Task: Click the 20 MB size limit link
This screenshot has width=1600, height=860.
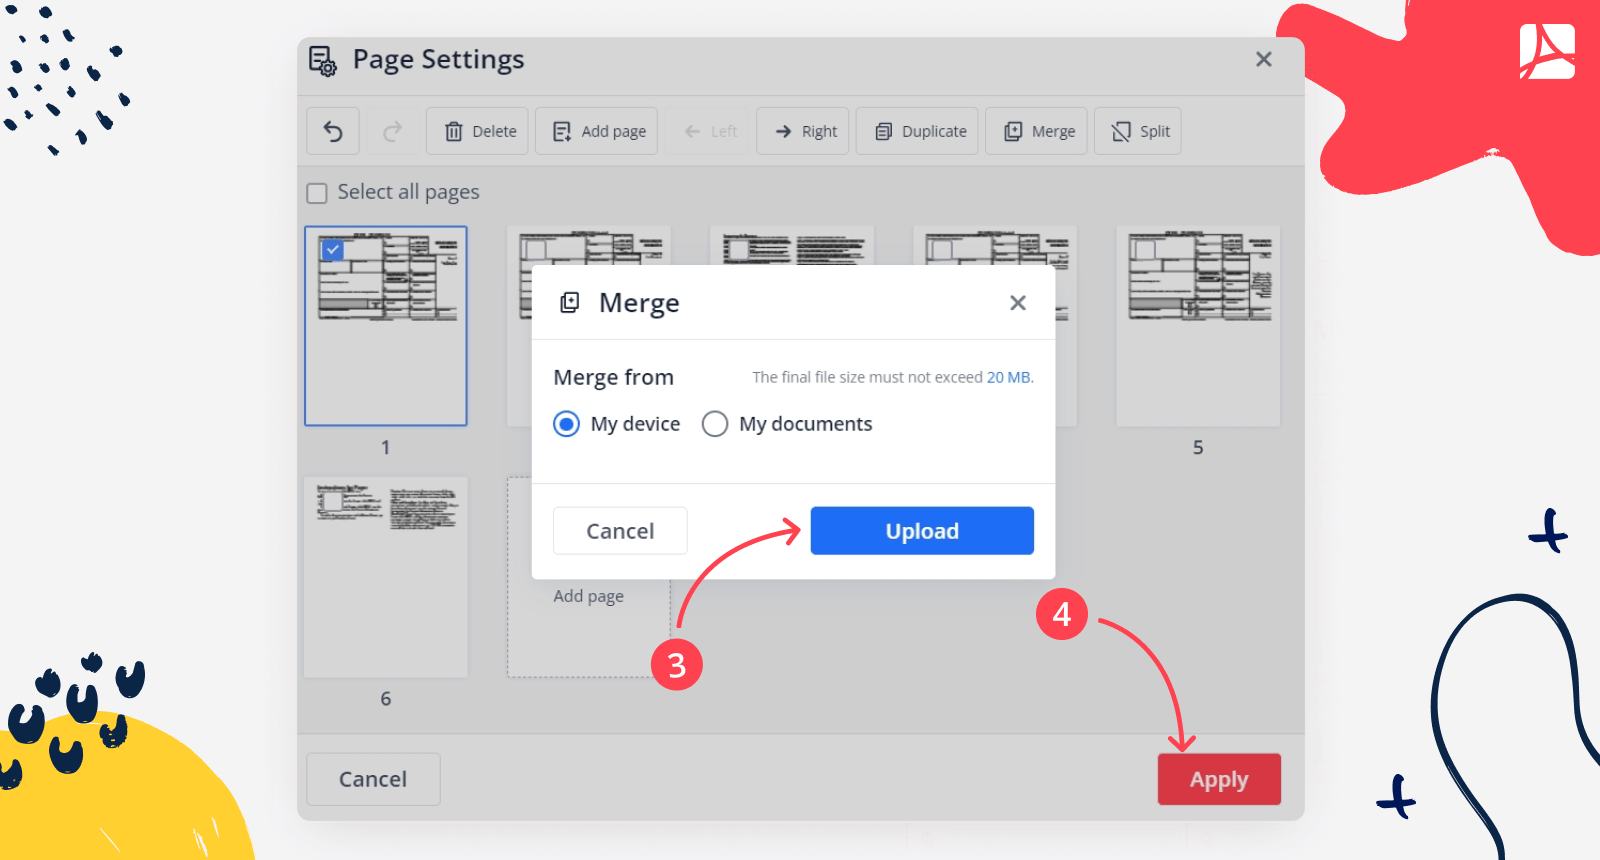Action: [x=1010, y=377]
